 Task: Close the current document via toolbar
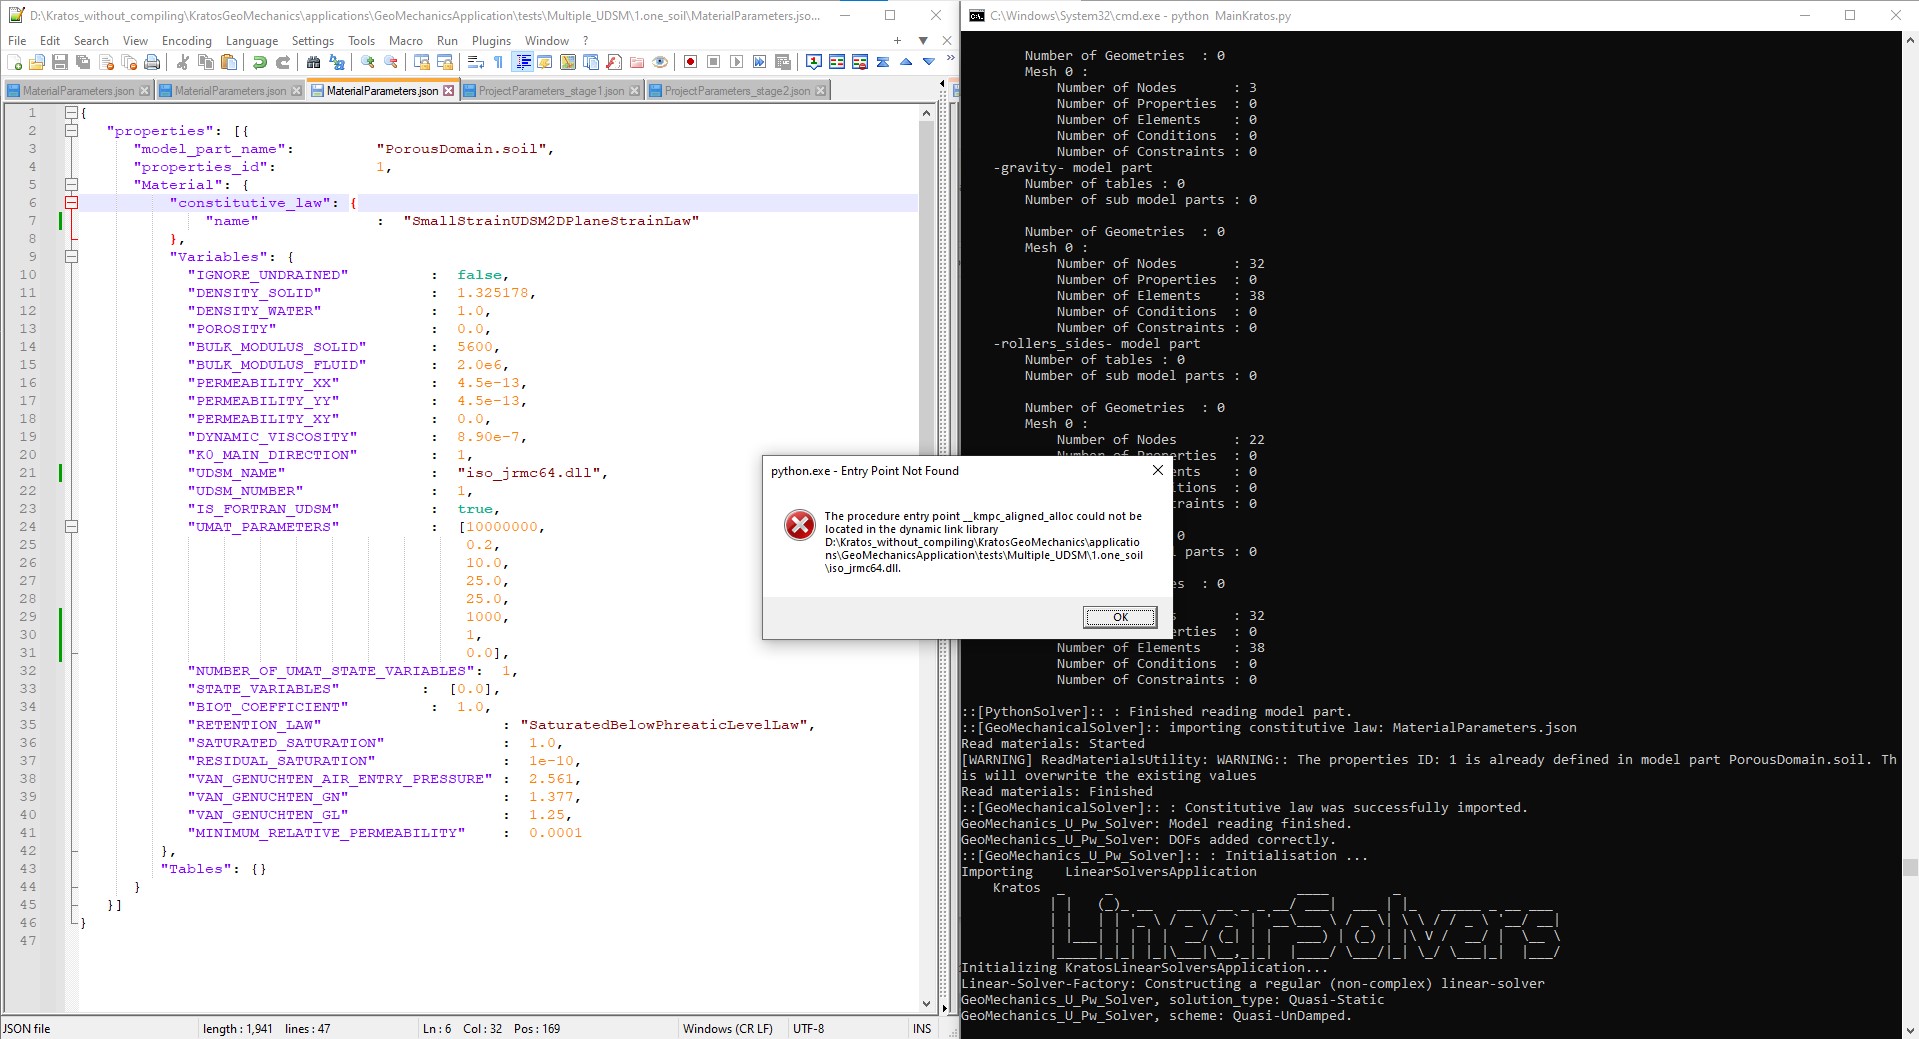[106, 62]
